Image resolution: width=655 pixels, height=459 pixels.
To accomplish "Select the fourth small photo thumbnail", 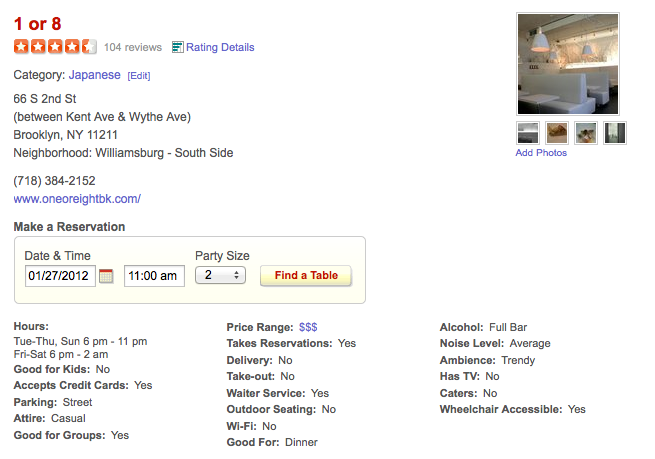I will click(x=615, y=133).
